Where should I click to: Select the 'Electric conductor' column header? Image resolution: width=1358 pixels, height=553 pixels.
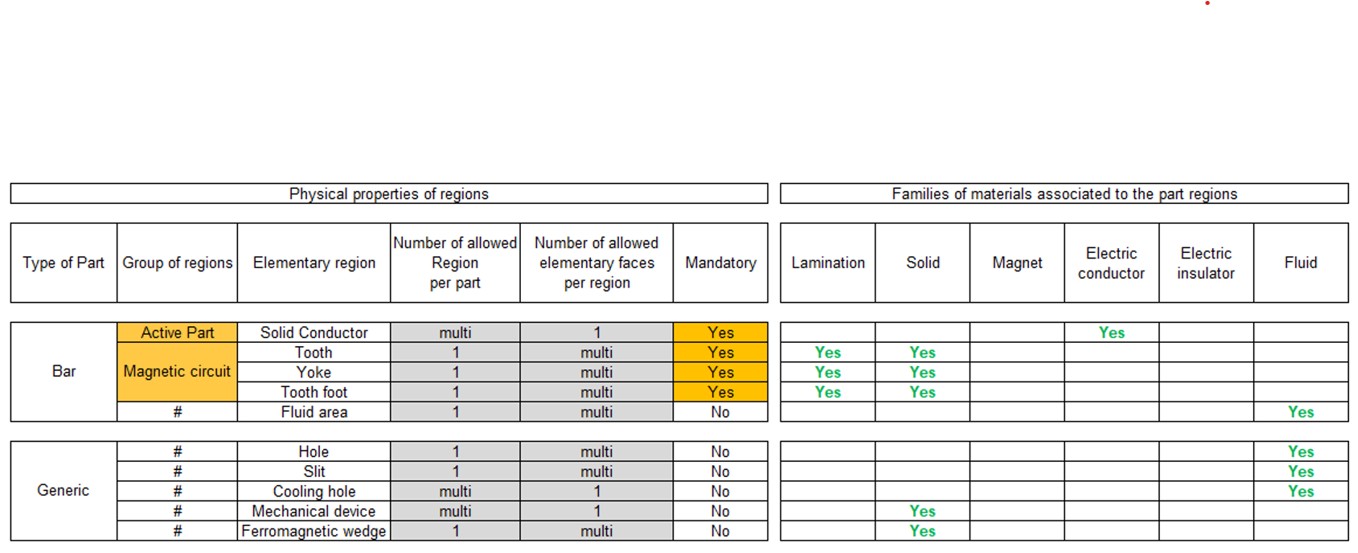tap(1111, 263)
